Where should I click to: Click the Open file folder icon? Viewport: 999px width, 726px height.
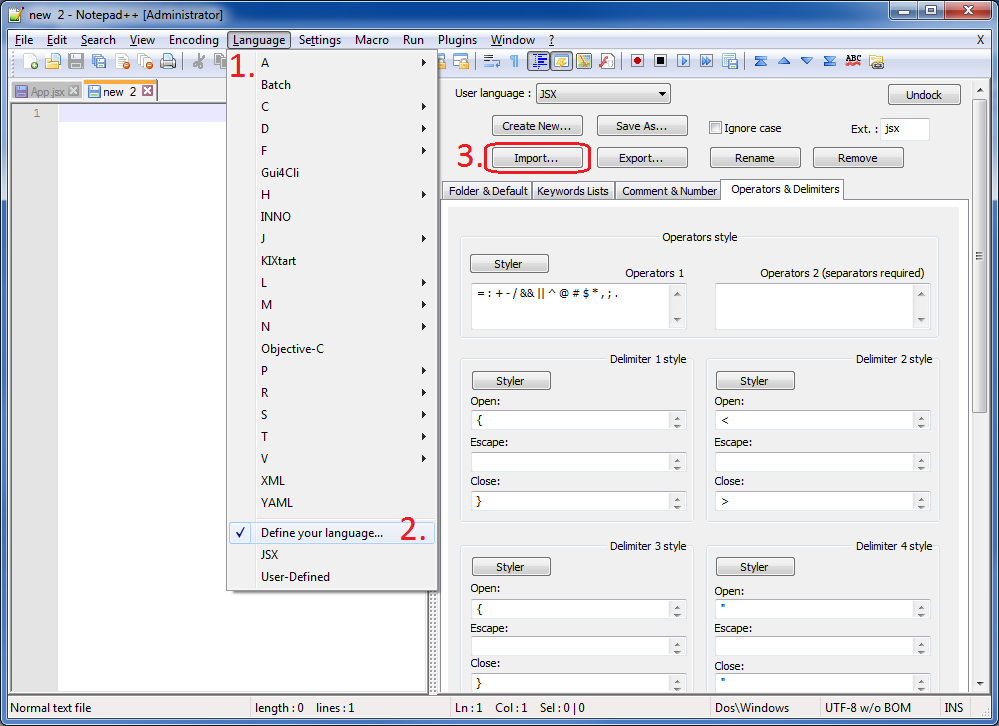point(53,61)
